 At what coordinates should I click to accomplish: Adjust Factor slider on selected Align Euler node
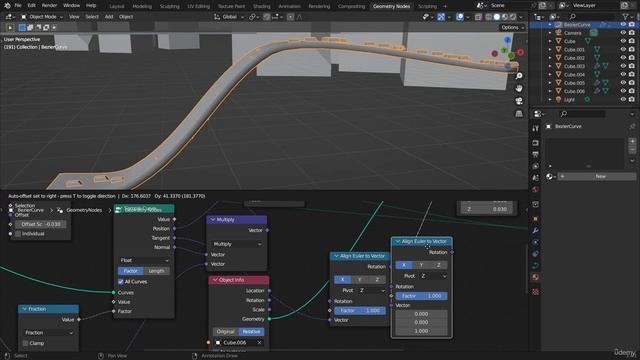tap(421, 296)
